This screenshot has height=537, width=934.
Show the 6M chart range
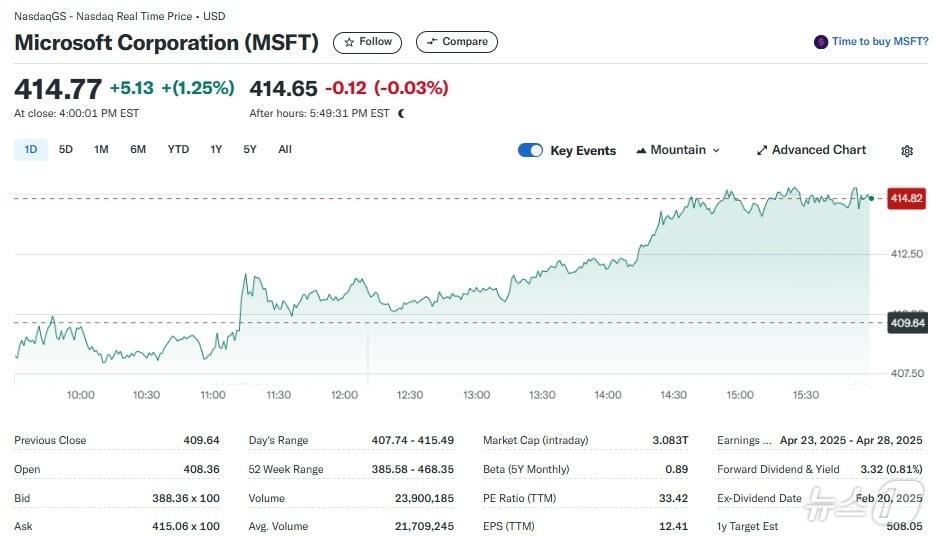click(x=138, y=150)
